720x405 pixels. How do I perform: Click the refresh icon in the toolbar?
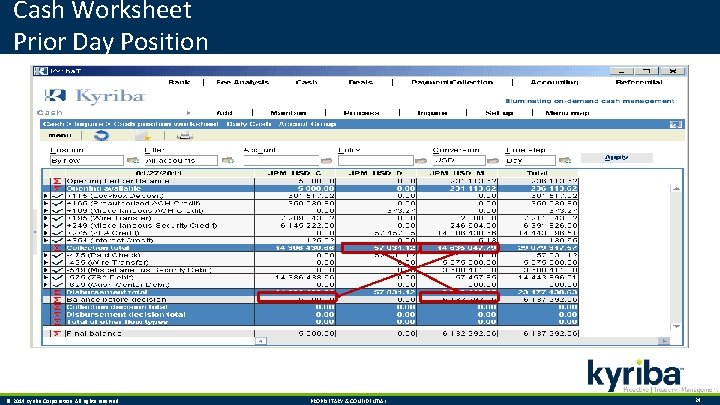101,135
